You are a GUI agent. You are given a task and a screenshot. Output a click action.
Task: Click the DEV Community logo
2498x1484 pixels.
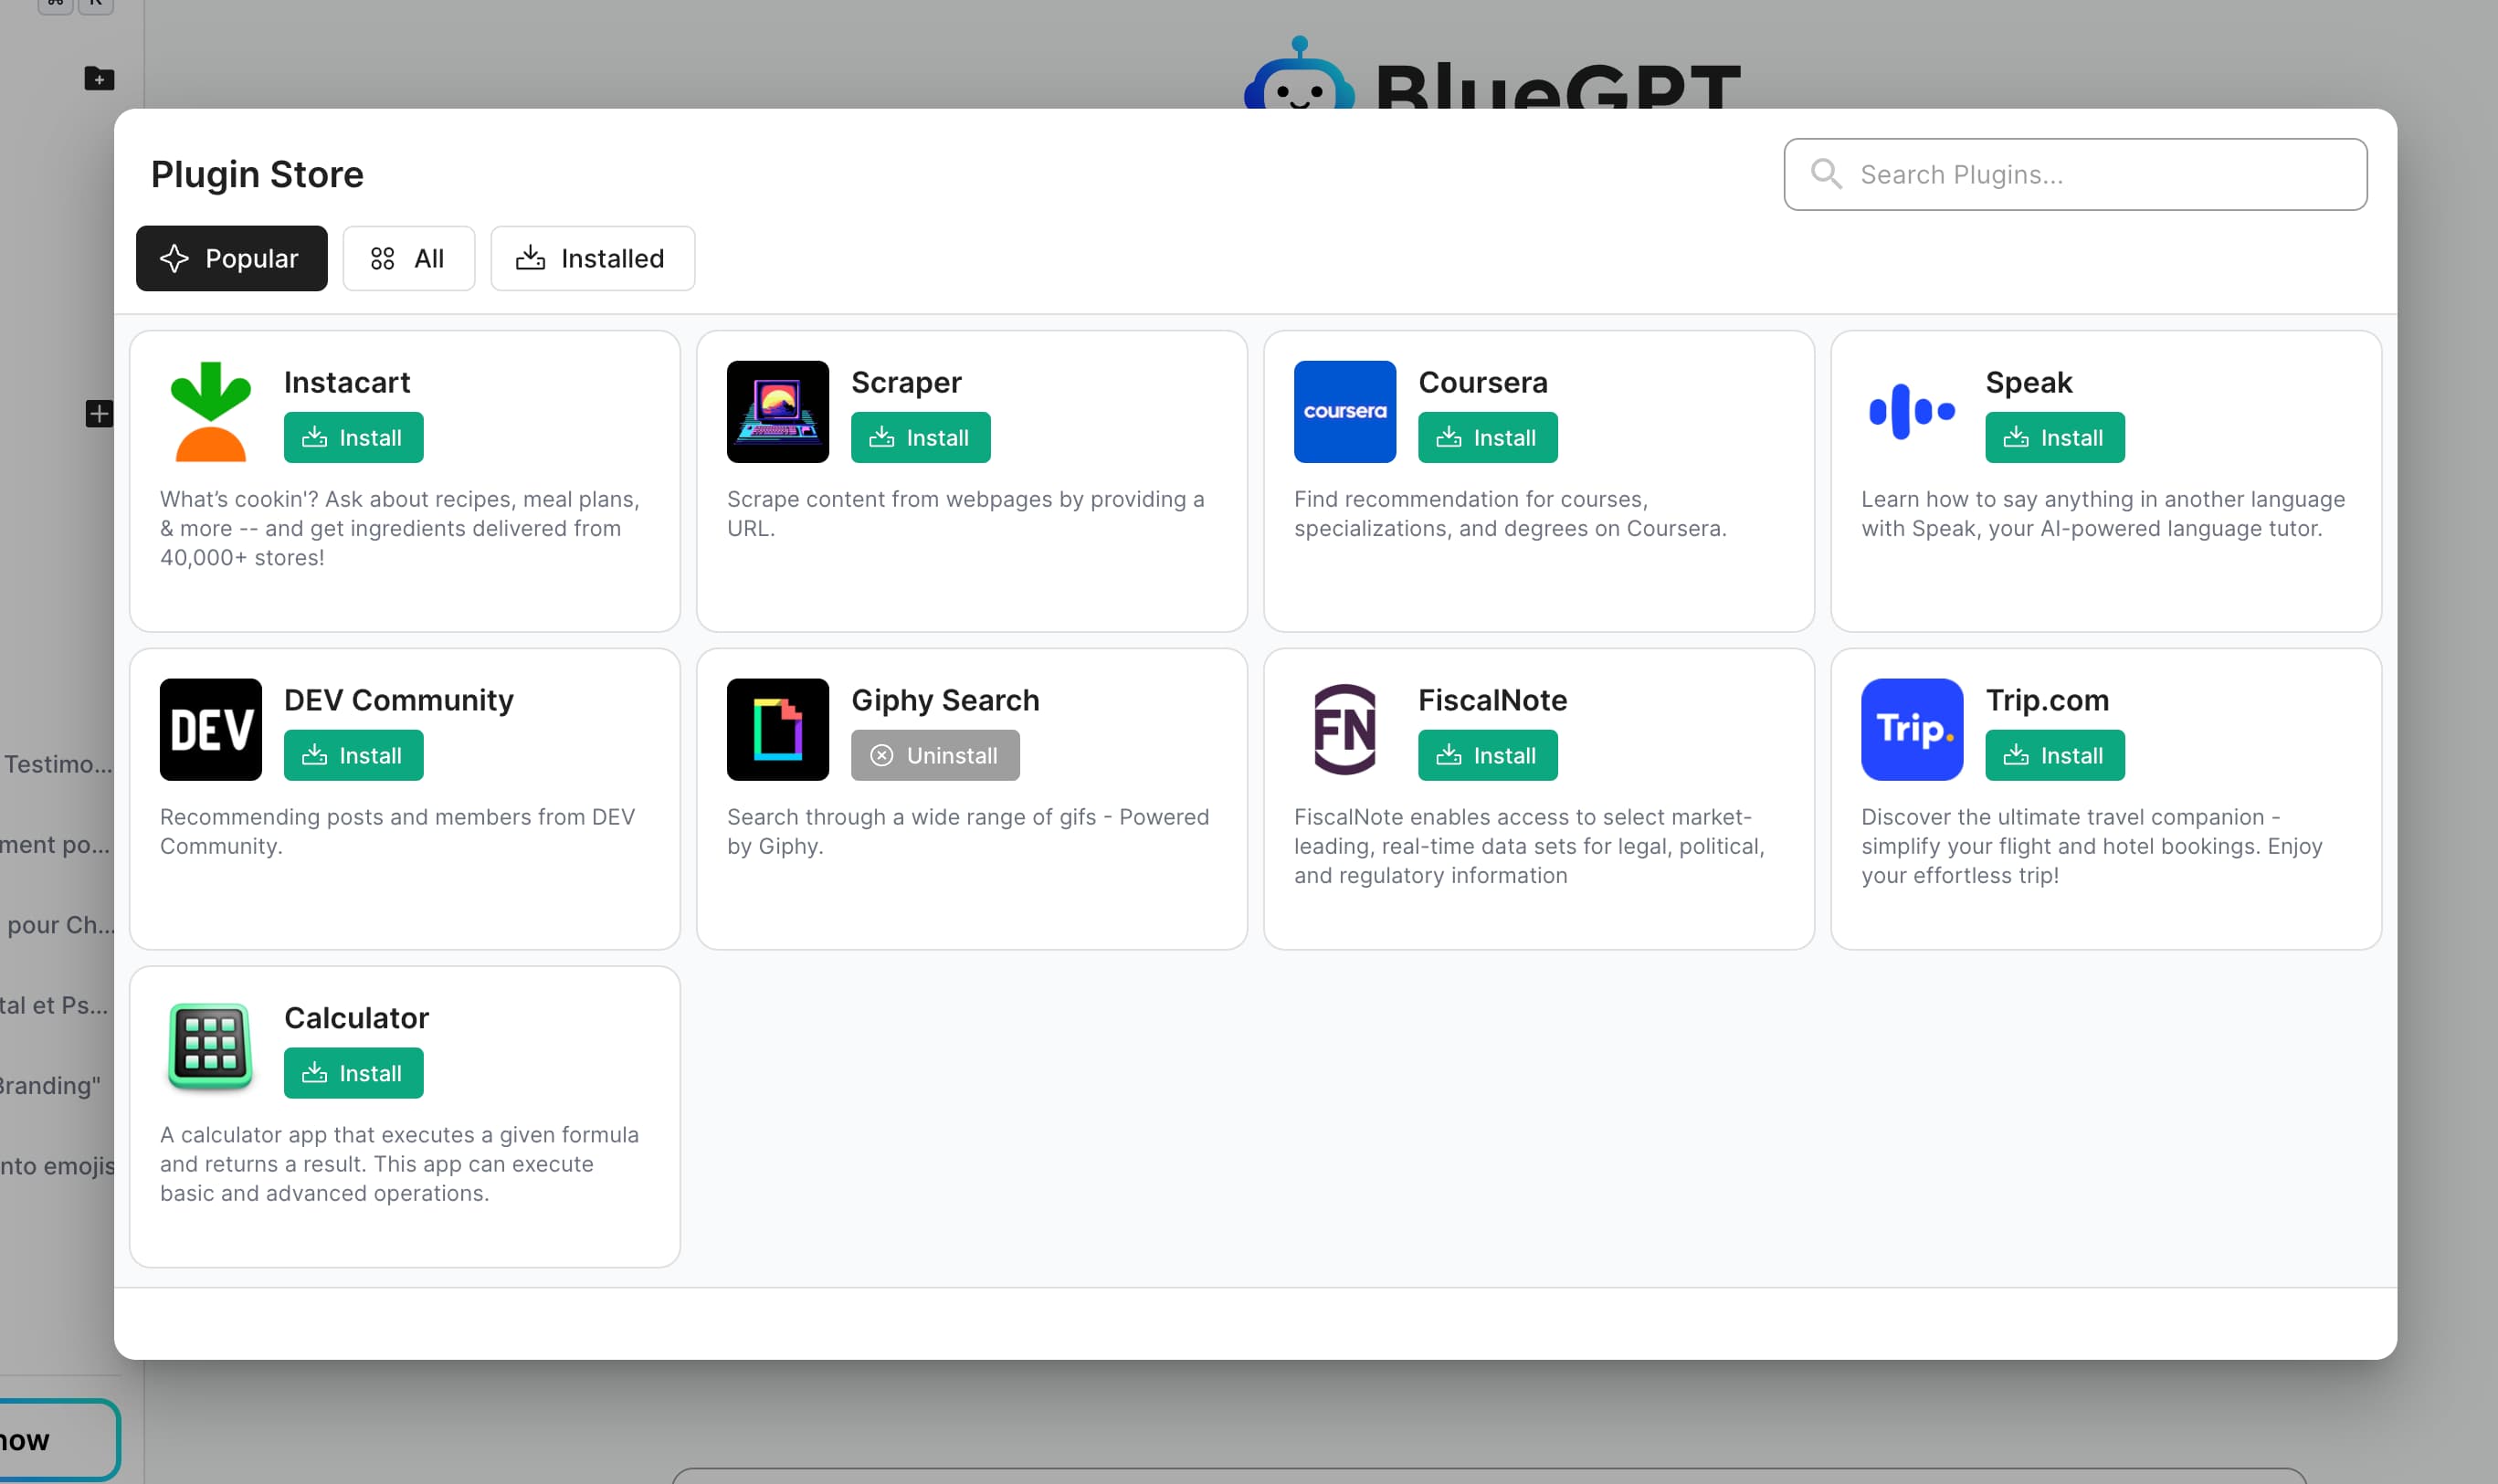point(210,729)
